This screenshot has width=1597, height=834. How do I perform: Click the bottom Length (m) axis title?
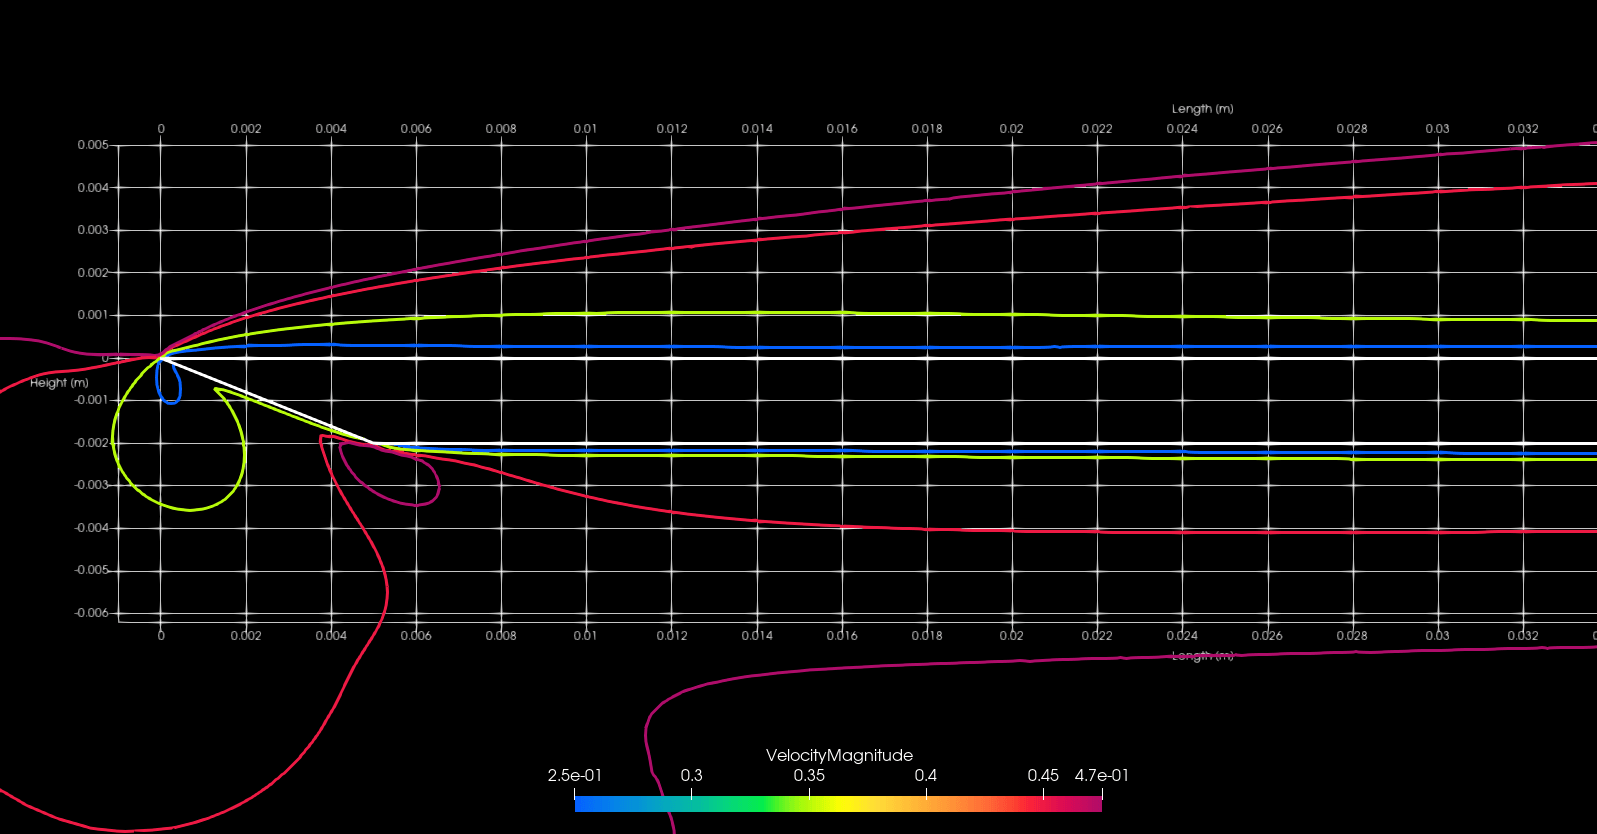pyautogui.click(x=1202, y=656)
